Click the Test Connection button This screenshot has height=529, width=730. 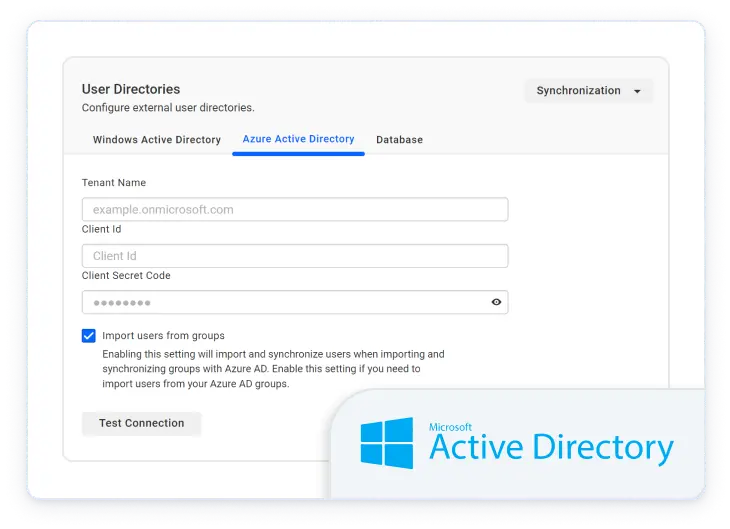(x=142, y=423)
